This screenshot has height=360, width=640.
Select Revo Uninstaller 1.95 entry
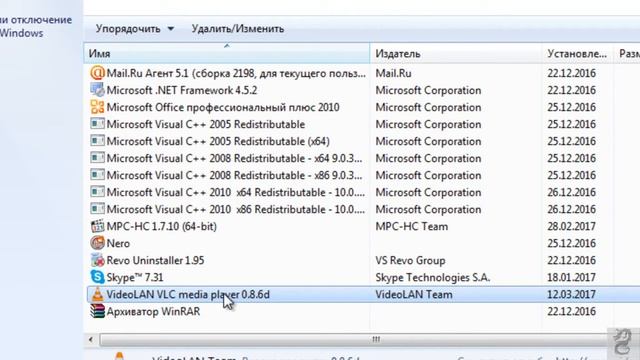[x=155, y=260]
